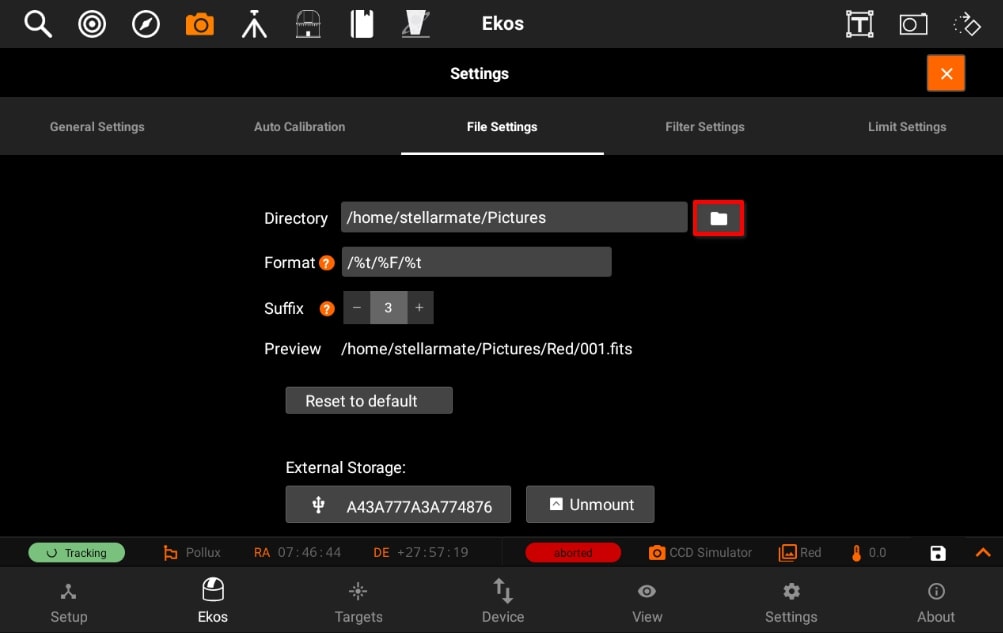Switch to the Filter Settings tab
Image resolution: width=1003 pixels, height=633 pixels.
click(704, 127)
